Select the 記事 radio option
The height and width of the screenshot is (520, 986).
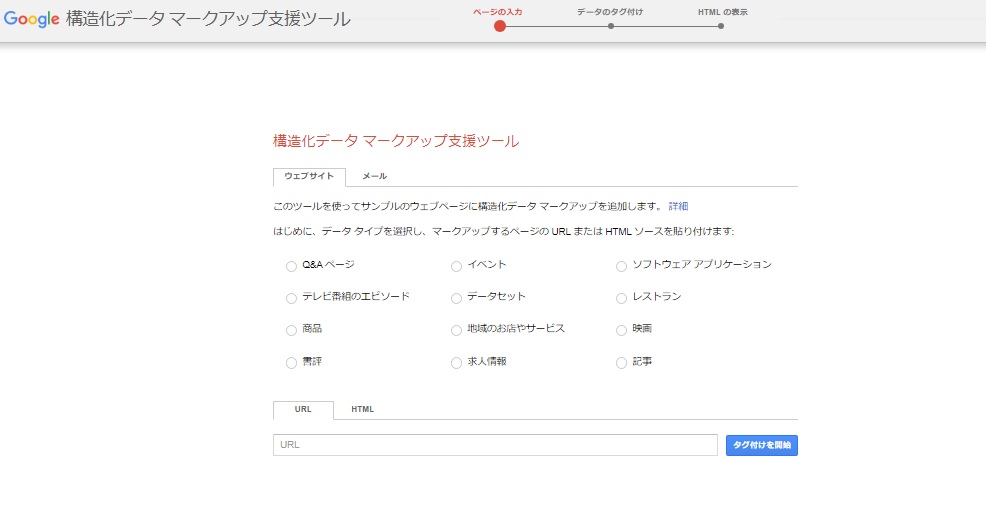point(621,363)
